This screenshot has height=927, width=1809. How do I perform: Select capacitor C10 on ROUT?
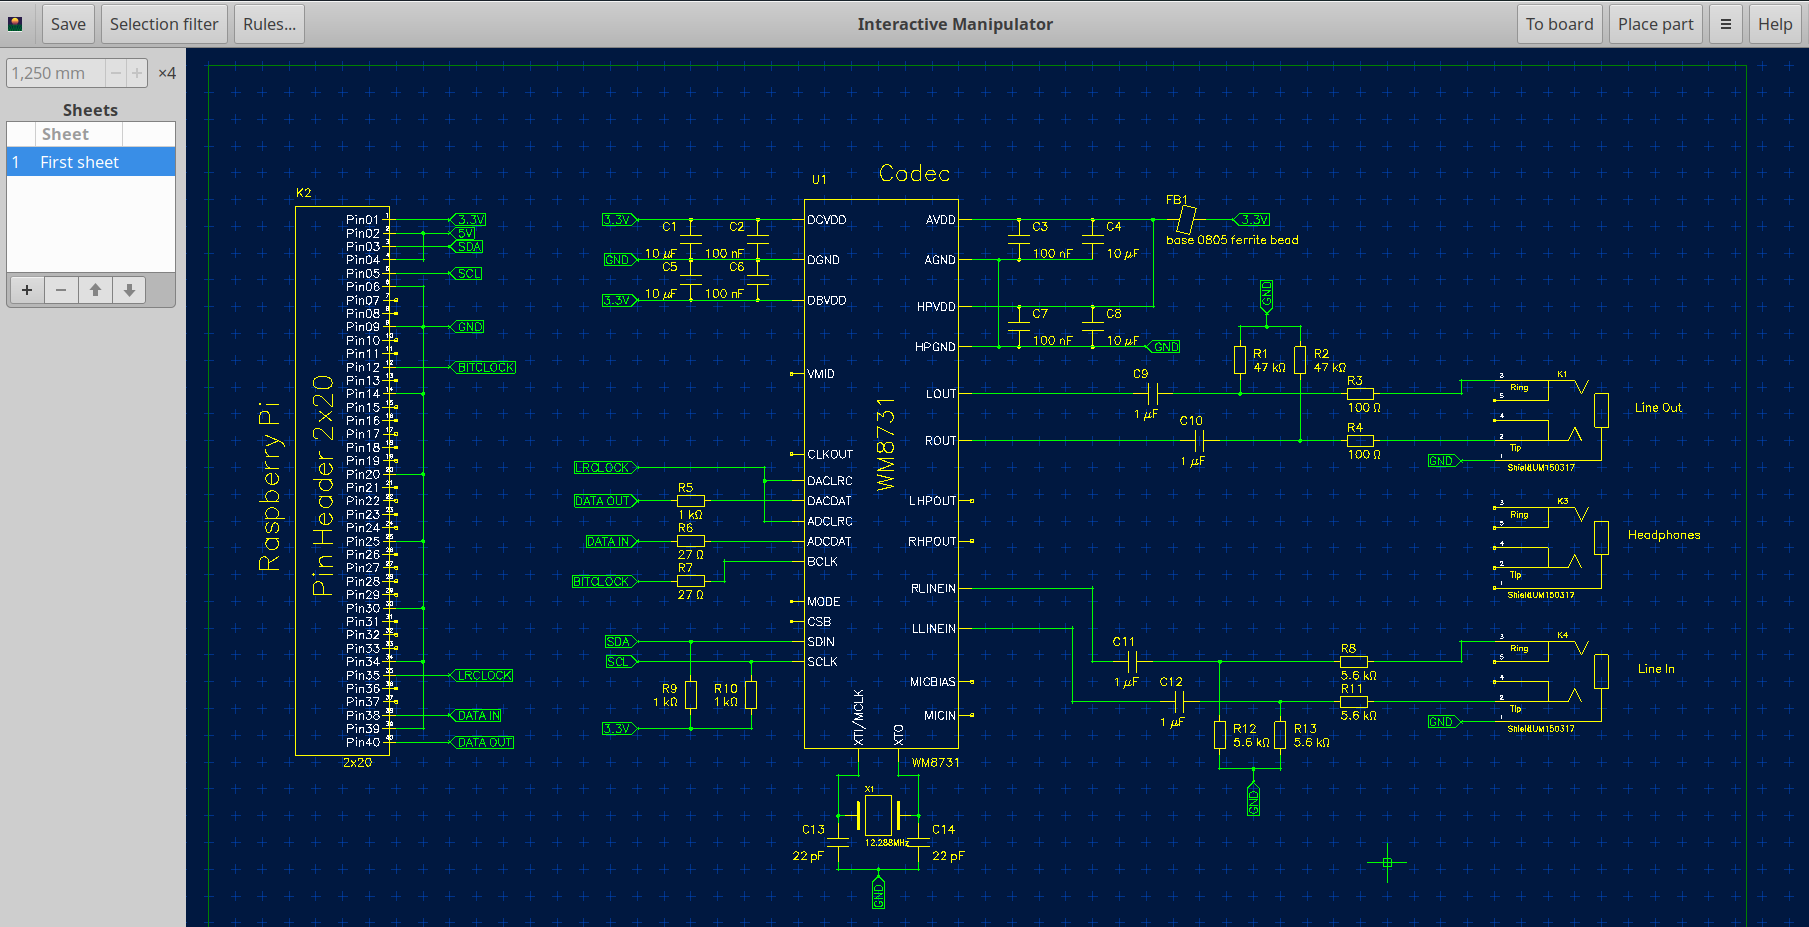click(1200, 440)
